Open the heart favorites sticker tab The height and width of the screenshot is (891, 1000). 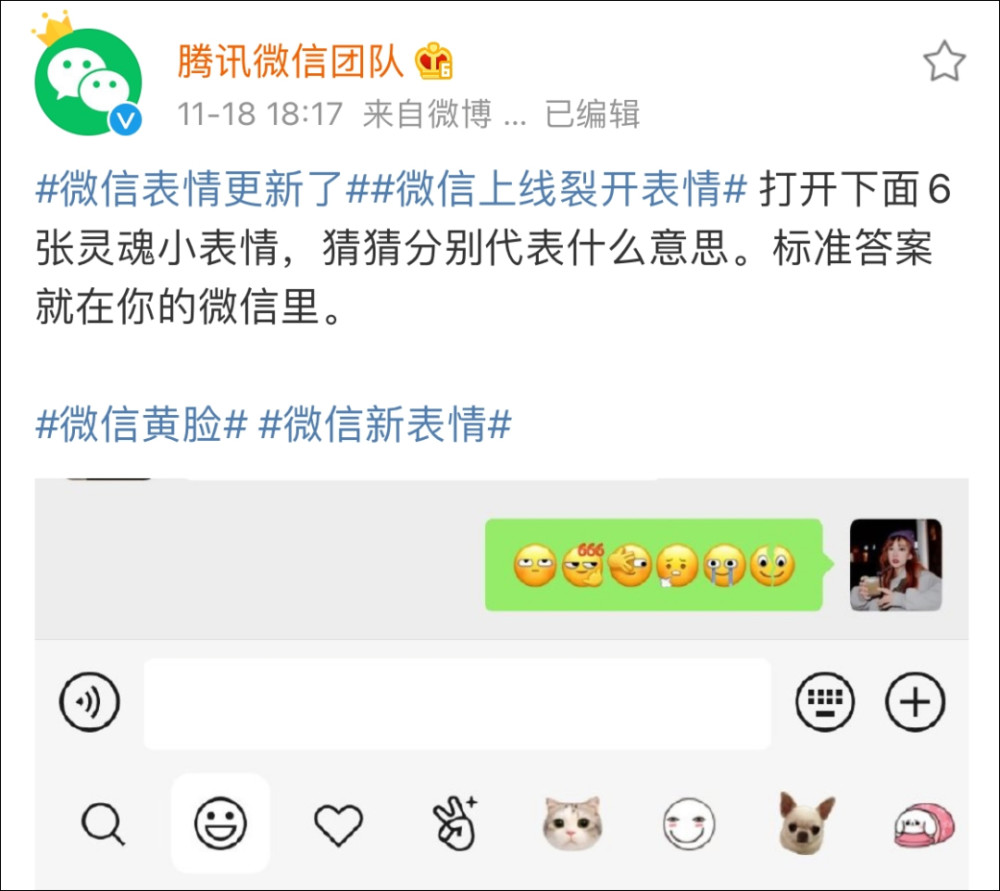339,824
